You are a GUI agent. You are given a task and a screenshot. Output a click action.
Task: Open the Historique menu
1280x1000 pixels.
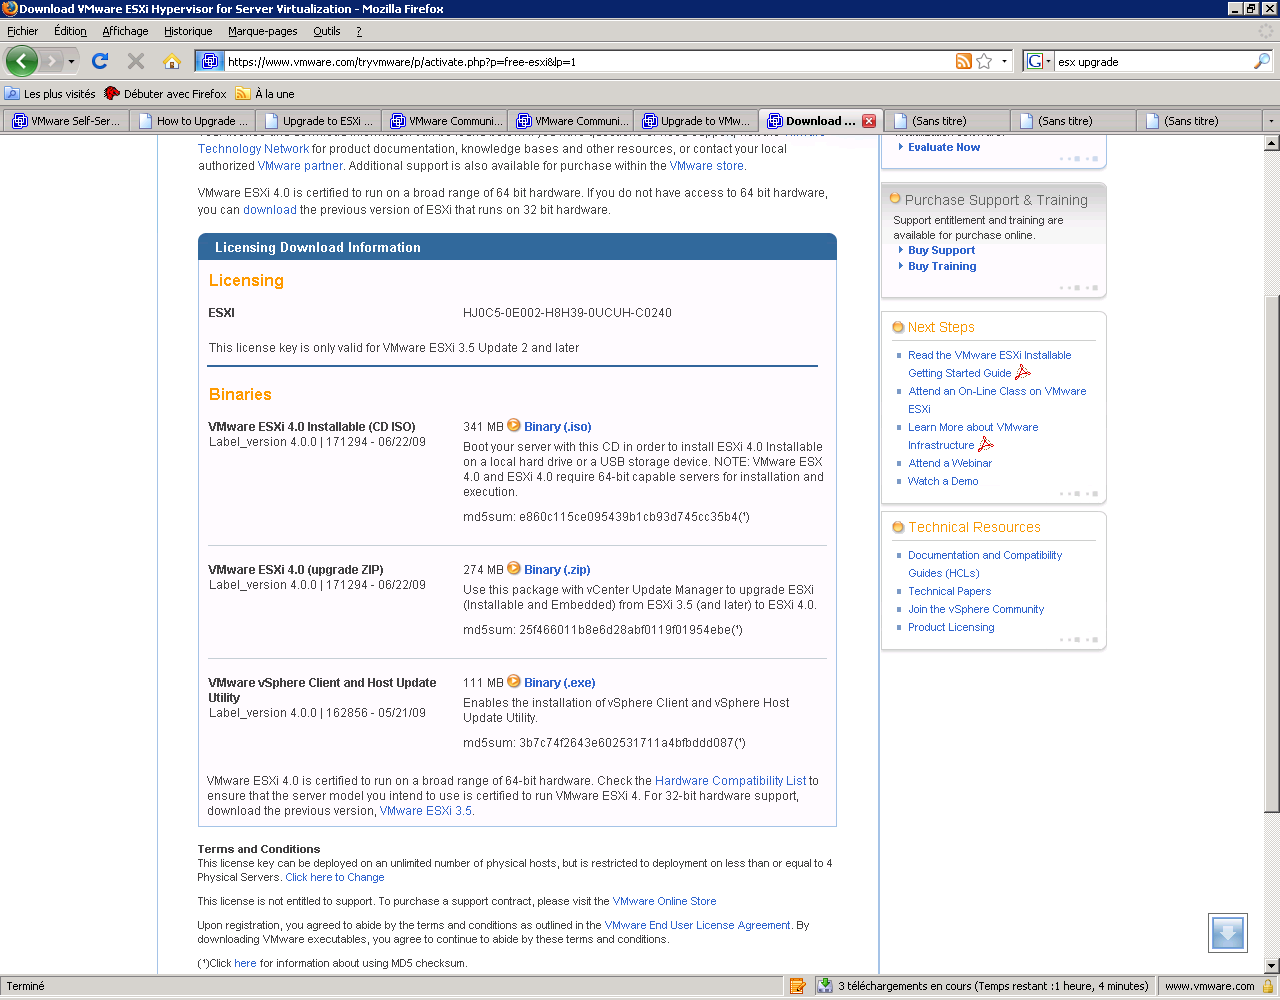click(188, 31)
